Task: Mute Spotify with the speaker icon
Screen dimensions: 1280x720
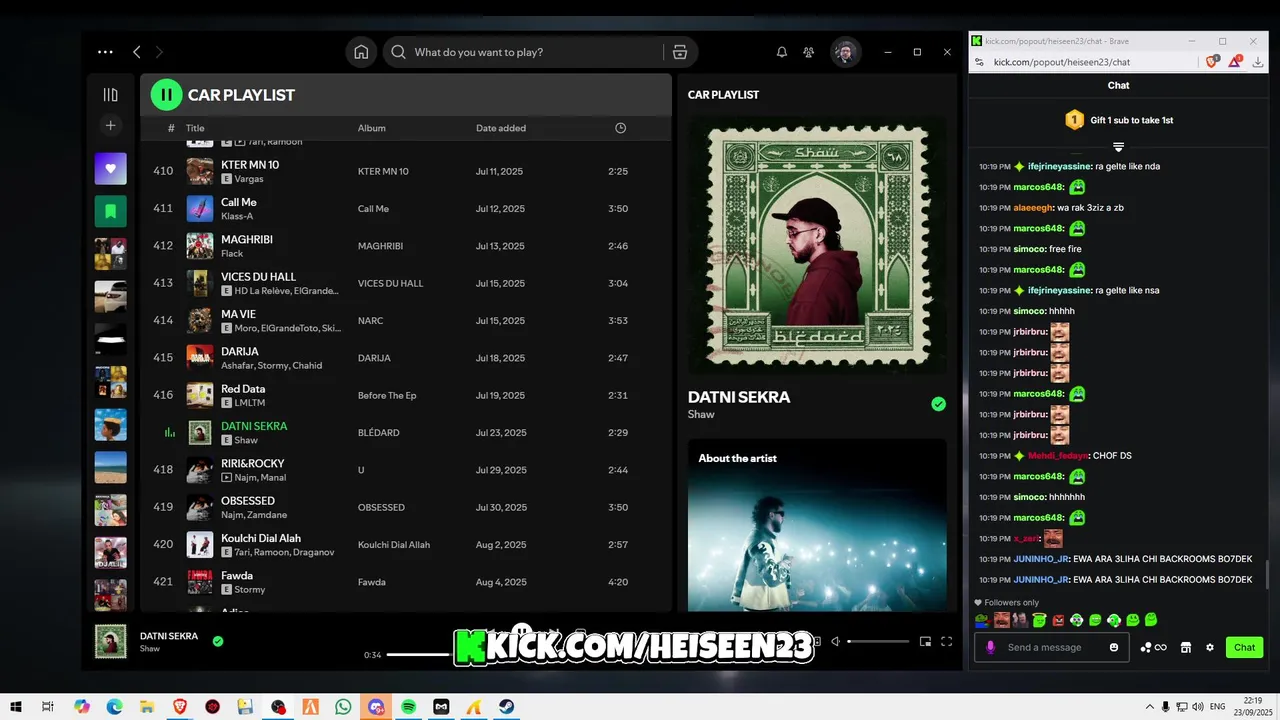Action: (x=836, y=642)
